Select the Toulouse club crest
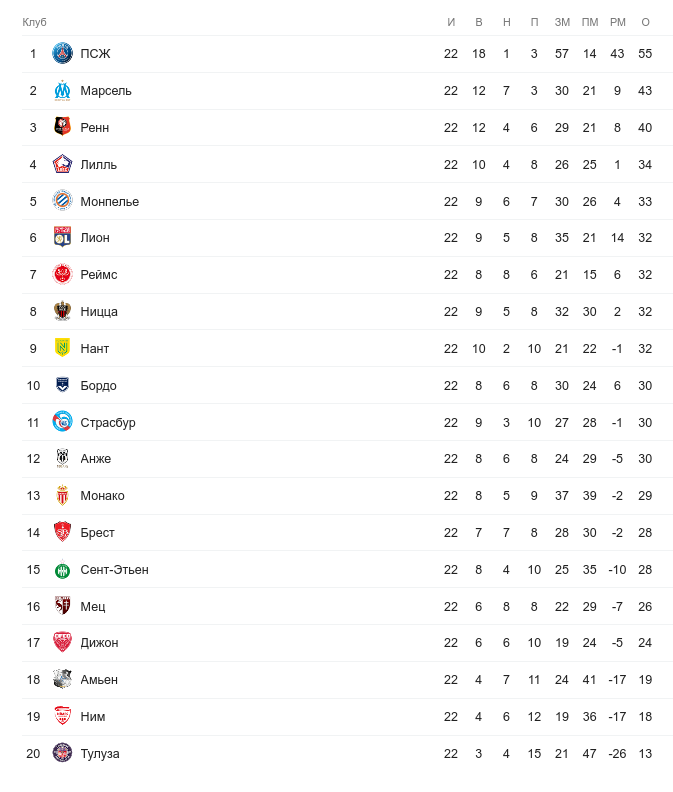This screenshot has width=673, height=792. (62, 753)
